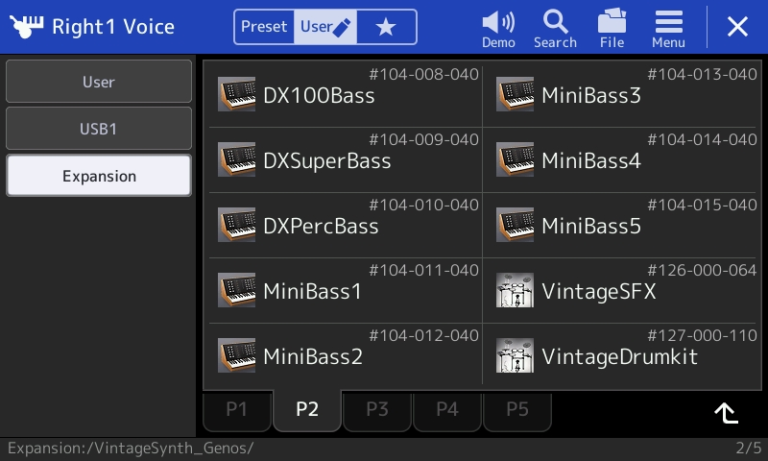Click the VintageDrumkit drum icon

(x=515, y=355)
